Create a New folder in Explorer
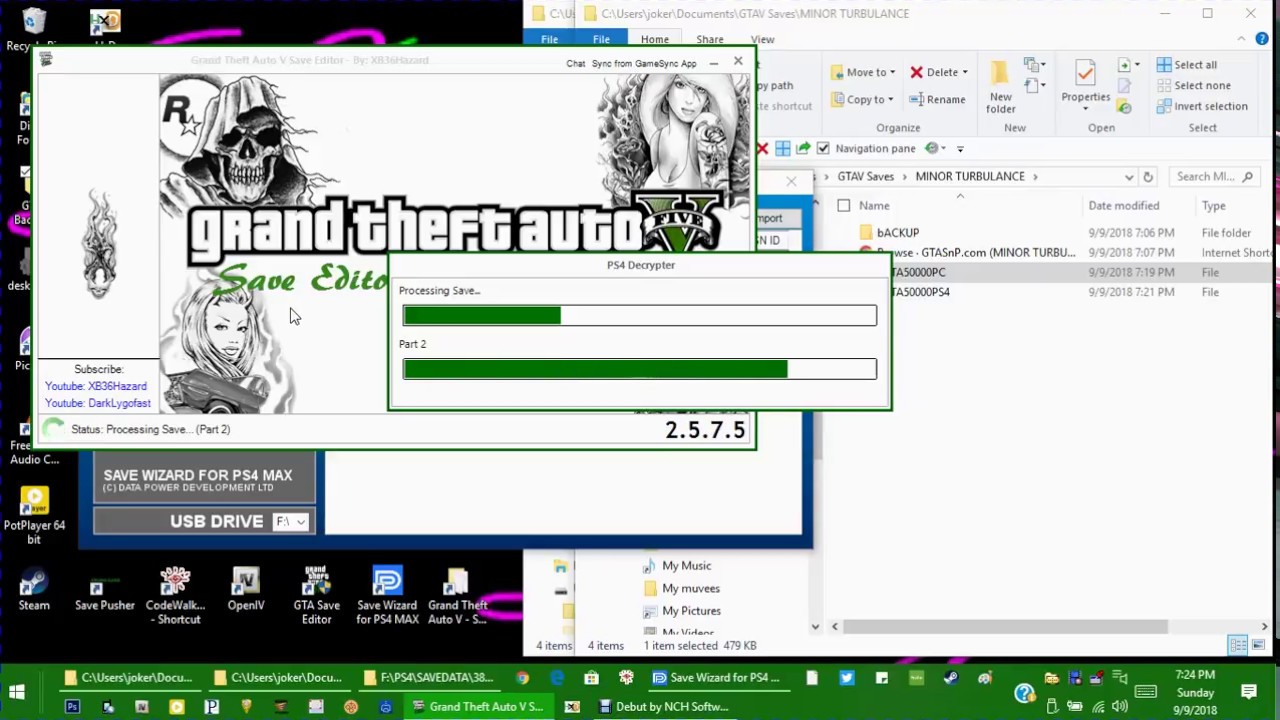 point(1000,88)
